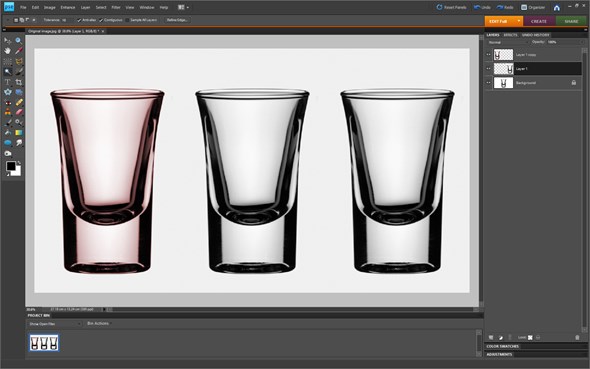The image size is (590, 369).
Task: Open the Organizer
Action: (x=533, y=7)
